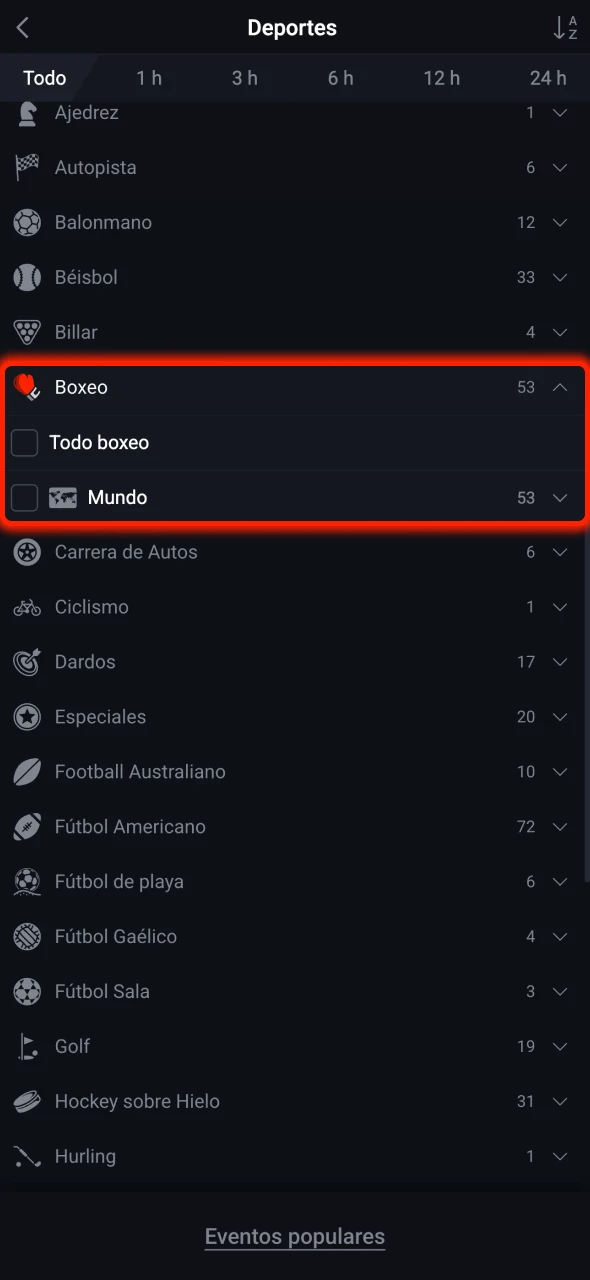Screen dimensions: 590x1280
Task: Select the 12 h time filter tab
Action: click(441, 78)
